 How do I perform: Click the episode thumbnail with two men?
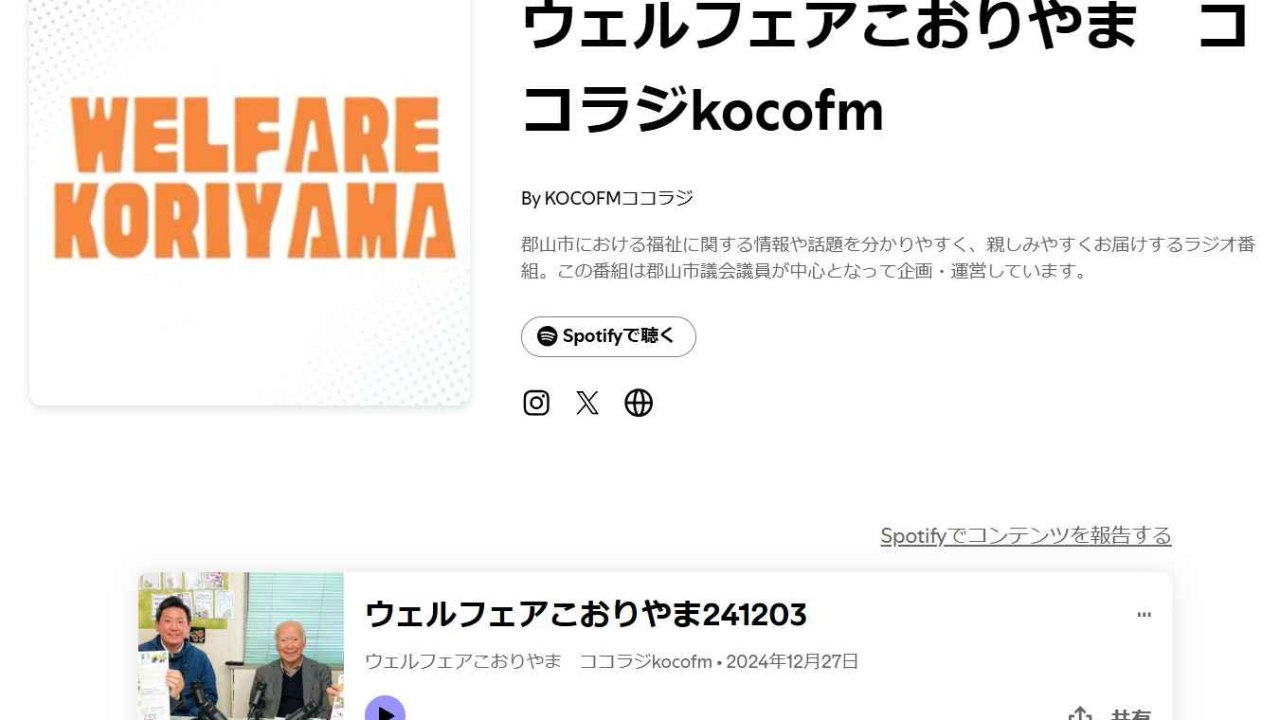pos(241,646)
